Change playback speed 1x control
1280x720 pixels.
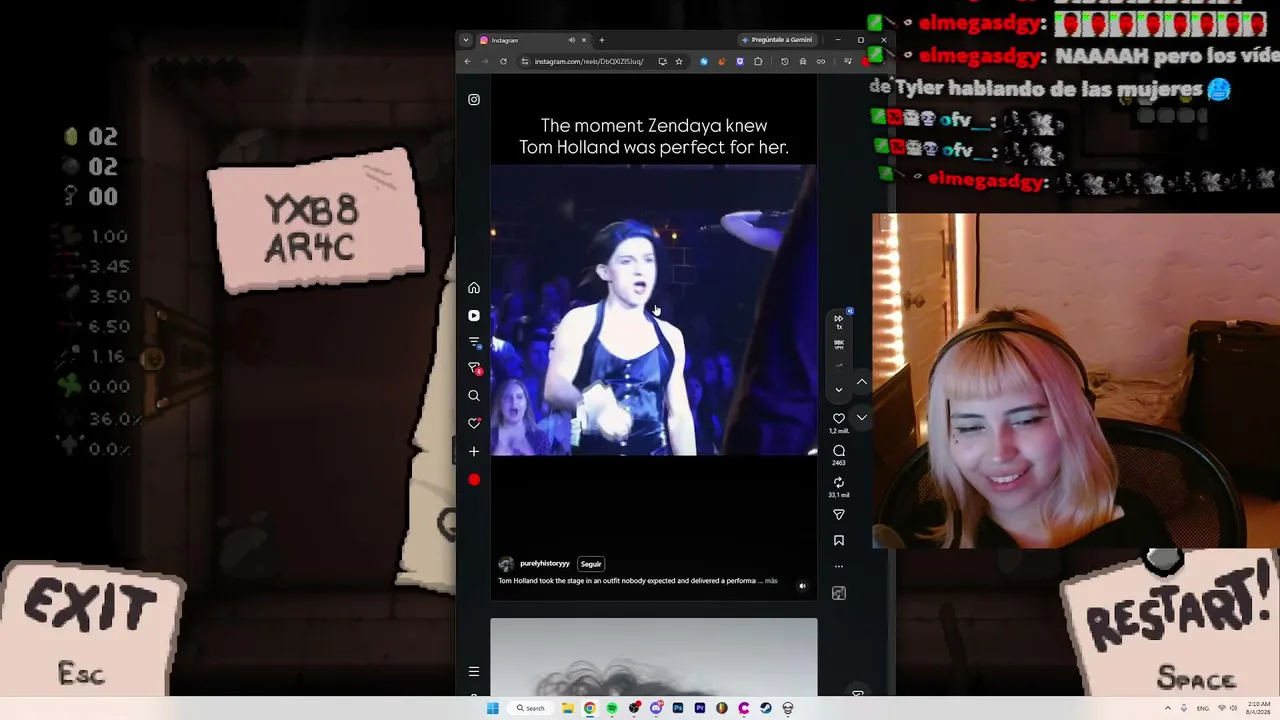[x=839, y=322]
